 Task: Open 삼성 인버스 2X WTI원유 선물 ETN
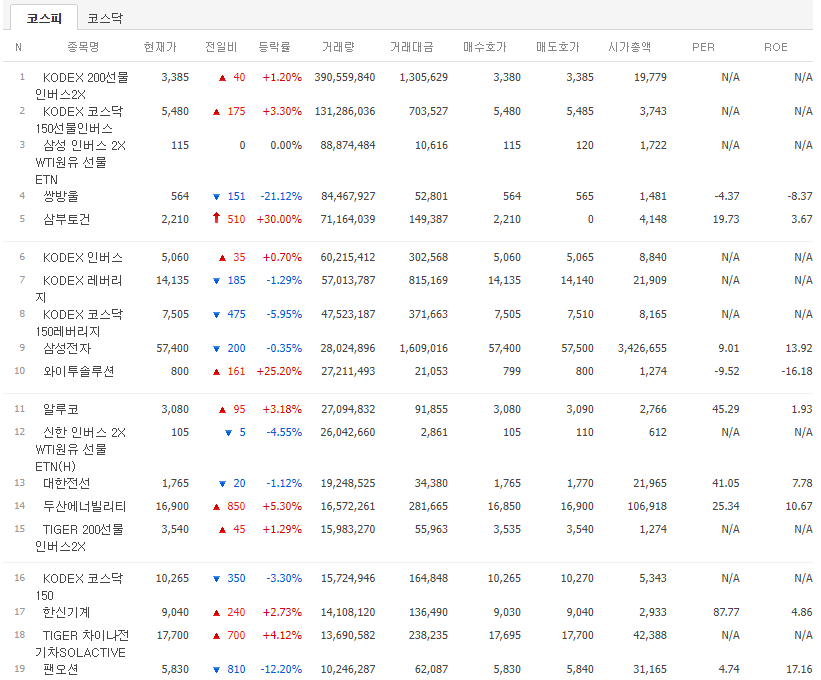click(81, 162)
